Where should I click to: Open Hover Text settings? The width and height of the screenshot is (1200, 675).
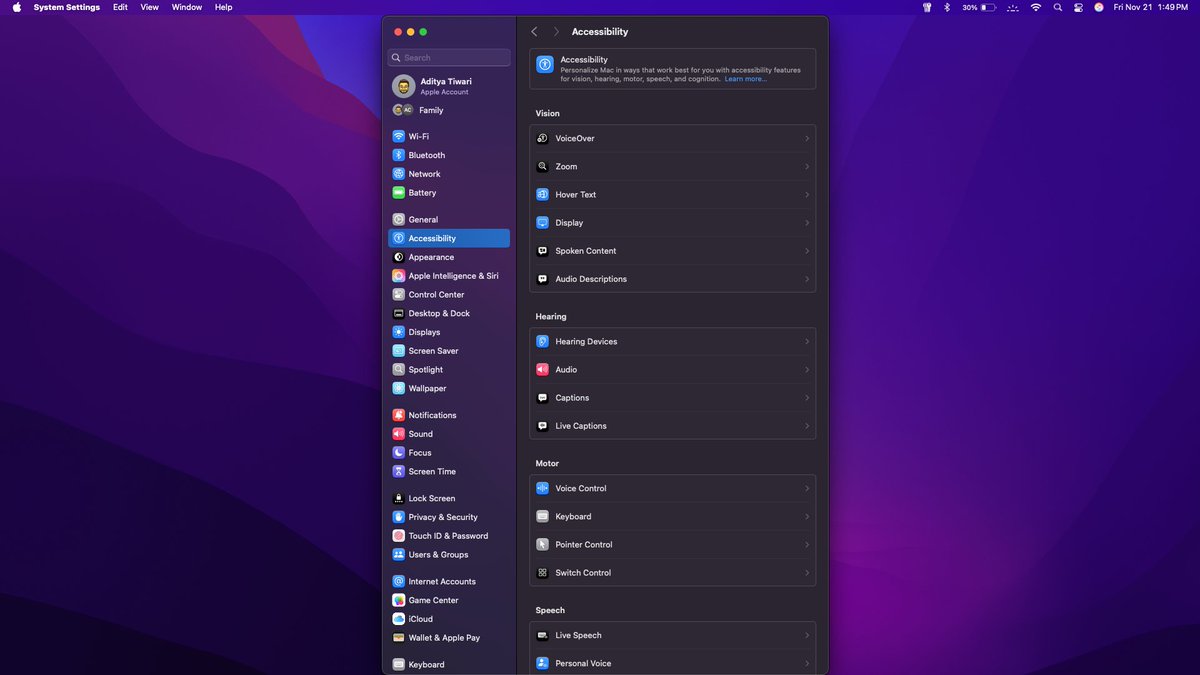[x=672, y=194]
